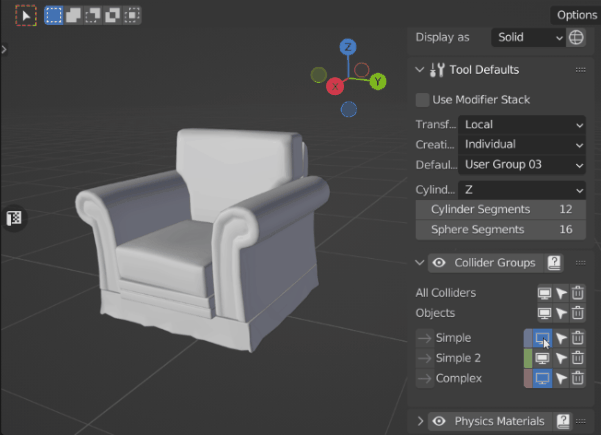This screenshot has height=435, width=601.
Task: Click the negative Y axis gizmo dot
Action: point(319,75)
